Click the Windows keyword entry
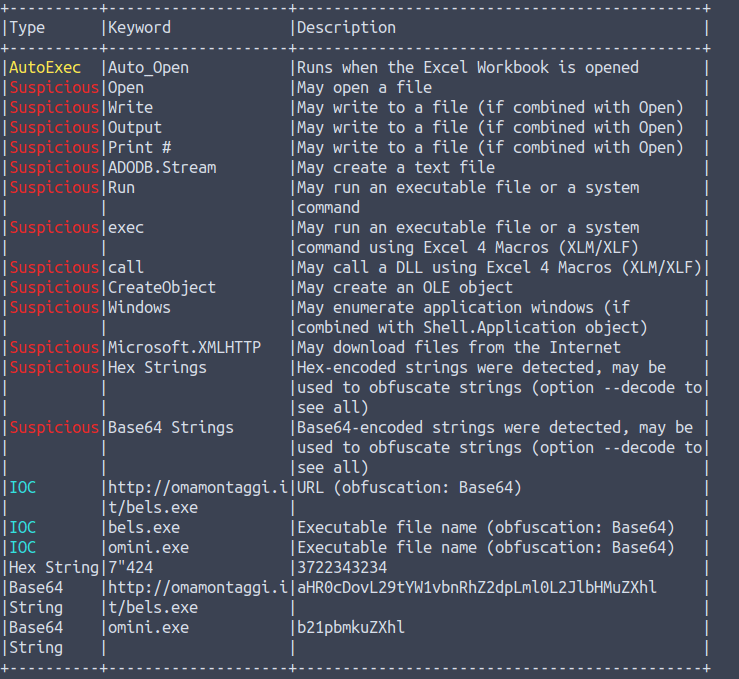 [139, 308]
